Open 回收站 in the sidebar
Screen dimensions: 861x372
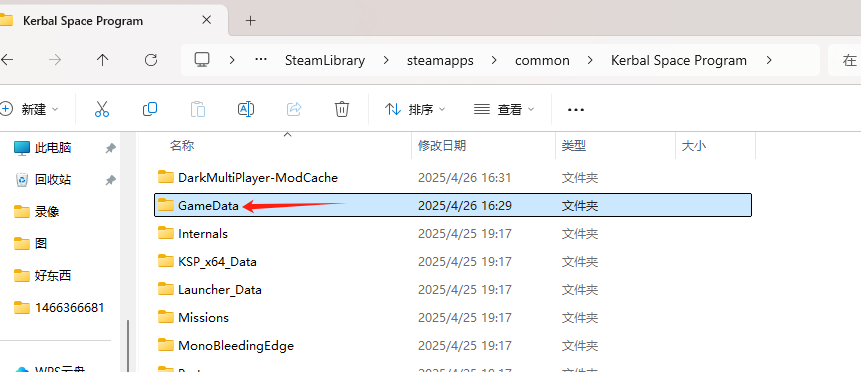[53, 179]
